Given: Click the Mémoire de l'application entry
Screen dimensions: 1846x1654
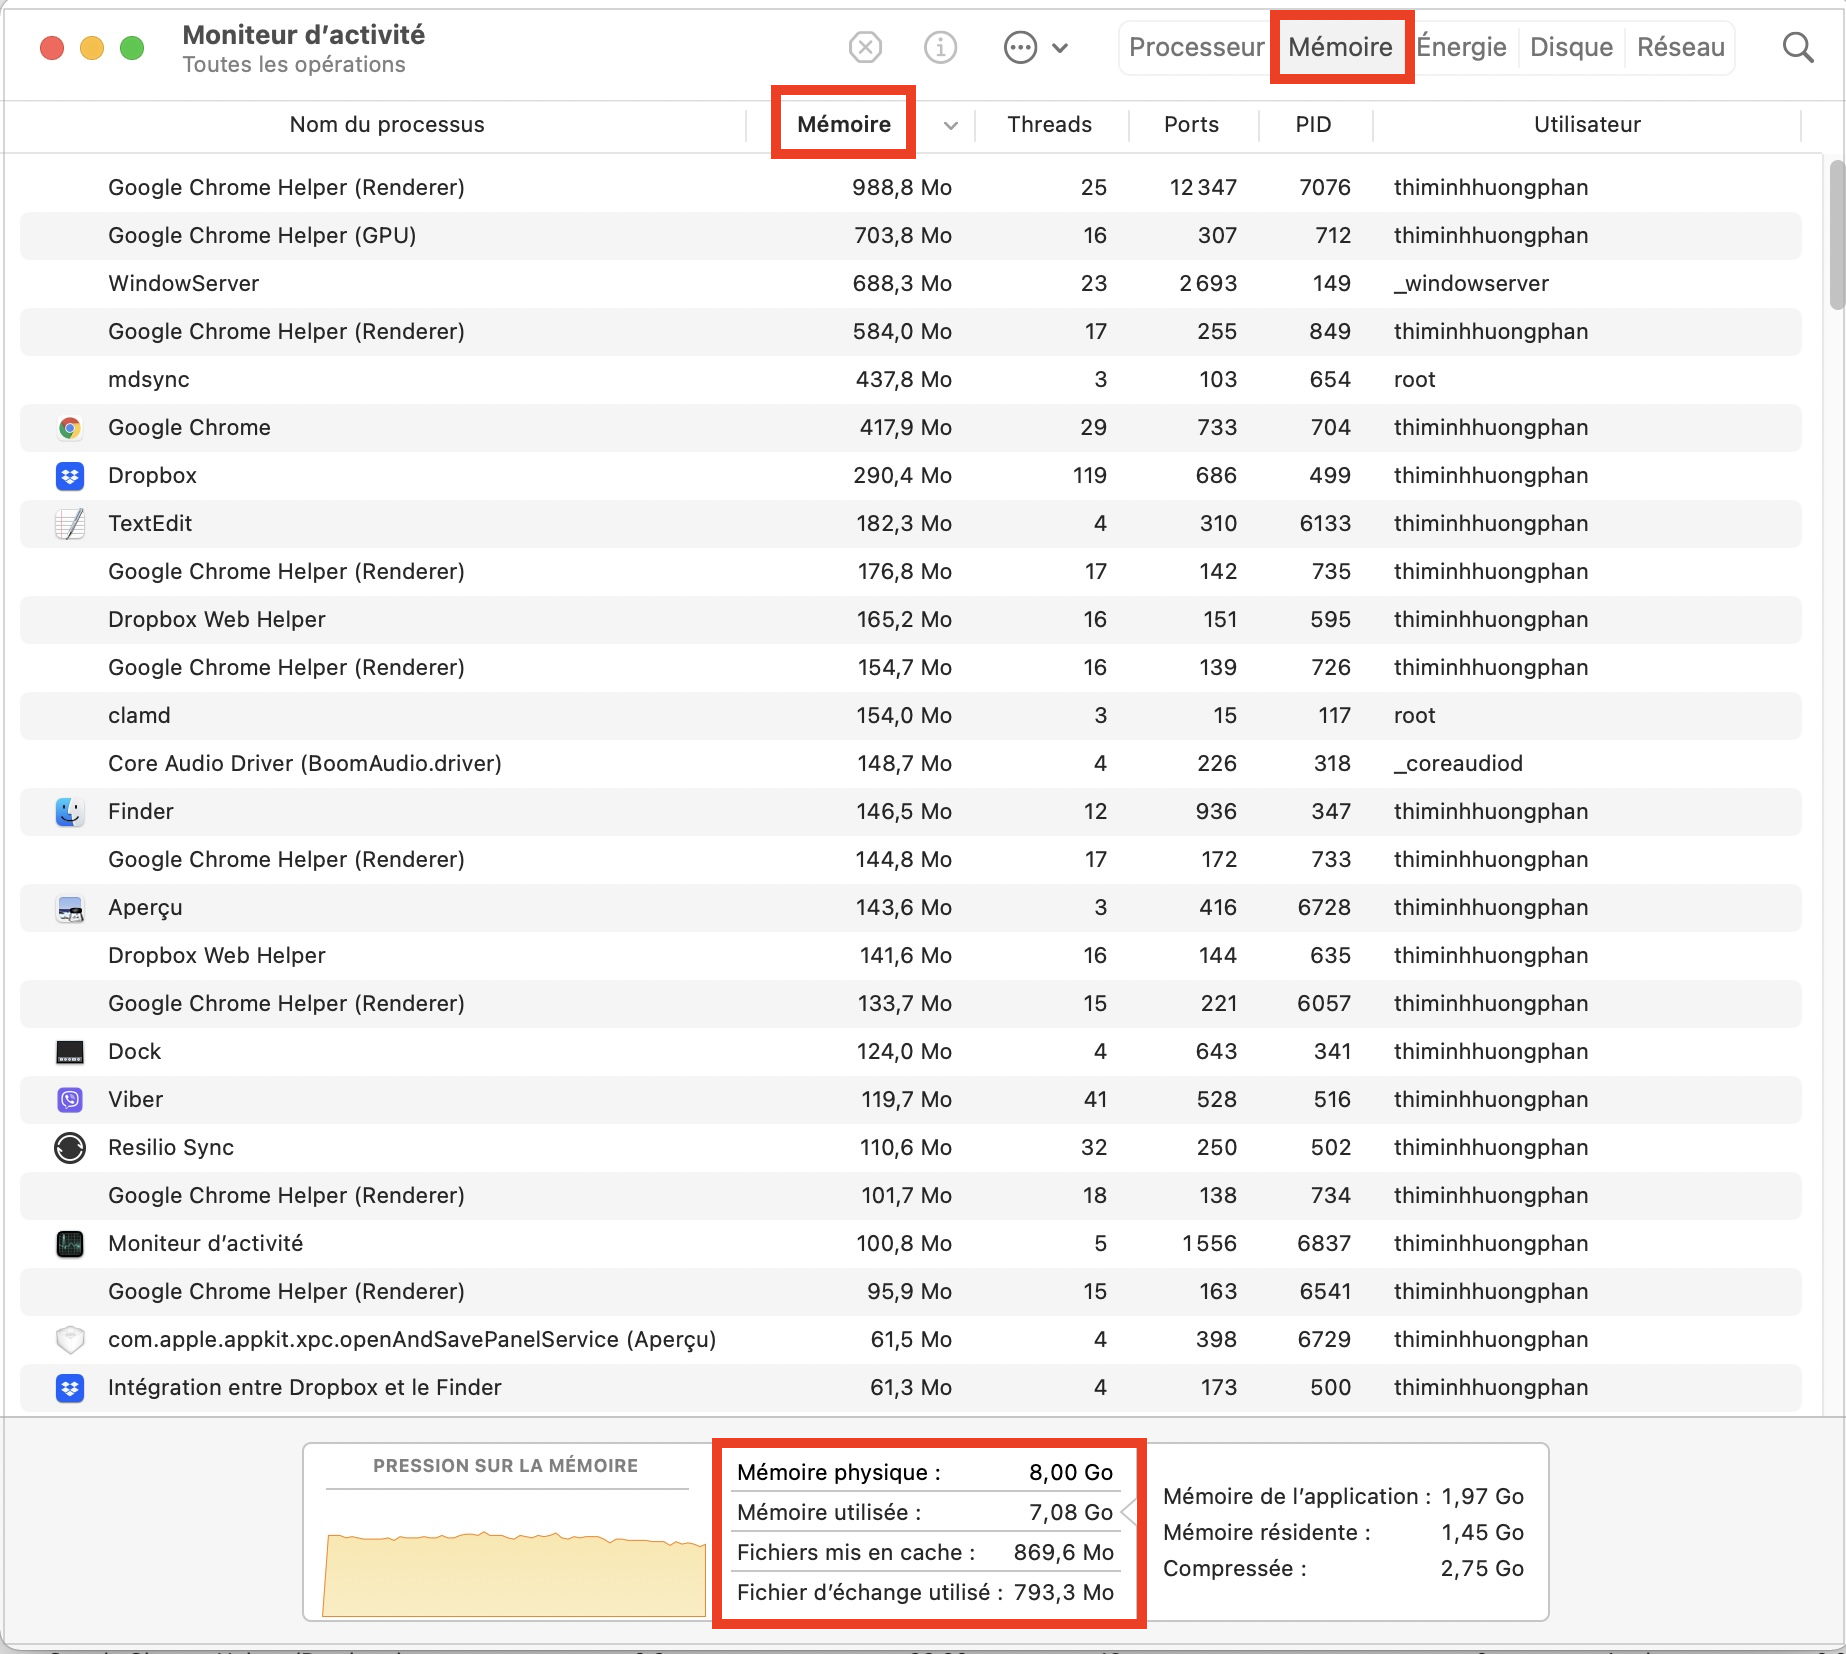Looking at the screenshot, I should [x=1343, y=1497].
